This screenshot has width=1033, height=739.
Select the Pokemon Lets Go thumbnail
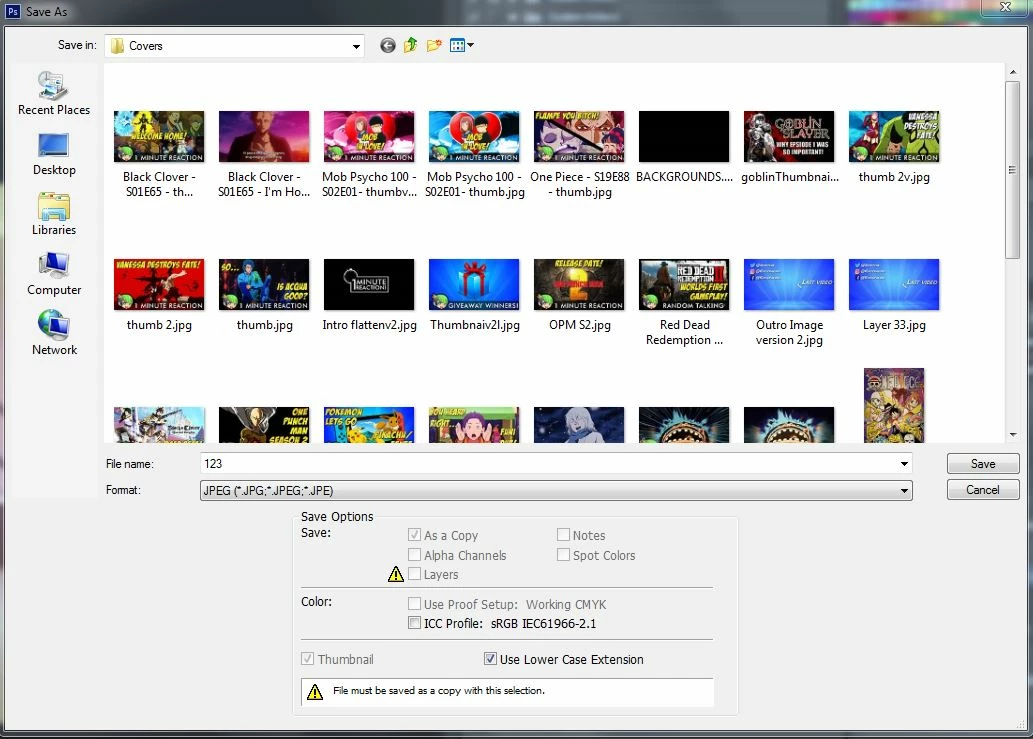(369, 424)
